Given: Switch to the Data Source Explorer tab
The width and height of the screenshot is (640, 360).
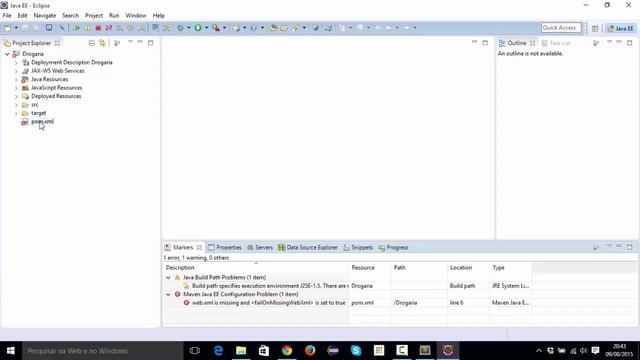Looking at the screenshot, I should coord(308,247).
